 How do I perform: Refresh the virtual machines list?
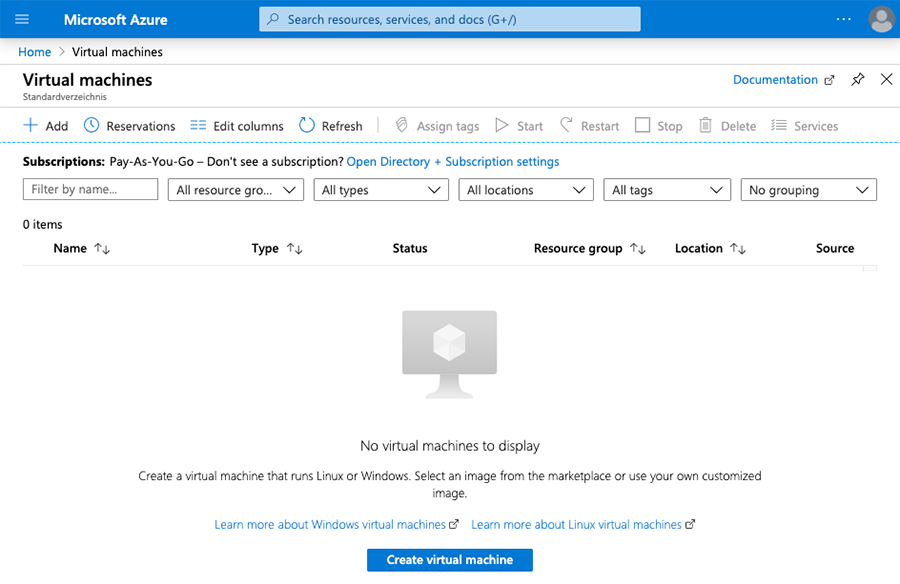[331, 126]
